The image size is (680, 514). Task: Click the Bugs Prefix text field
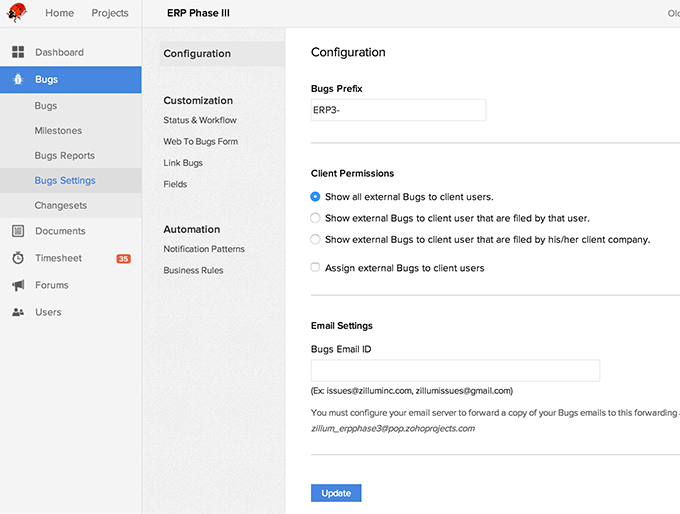tap(398, 110)
